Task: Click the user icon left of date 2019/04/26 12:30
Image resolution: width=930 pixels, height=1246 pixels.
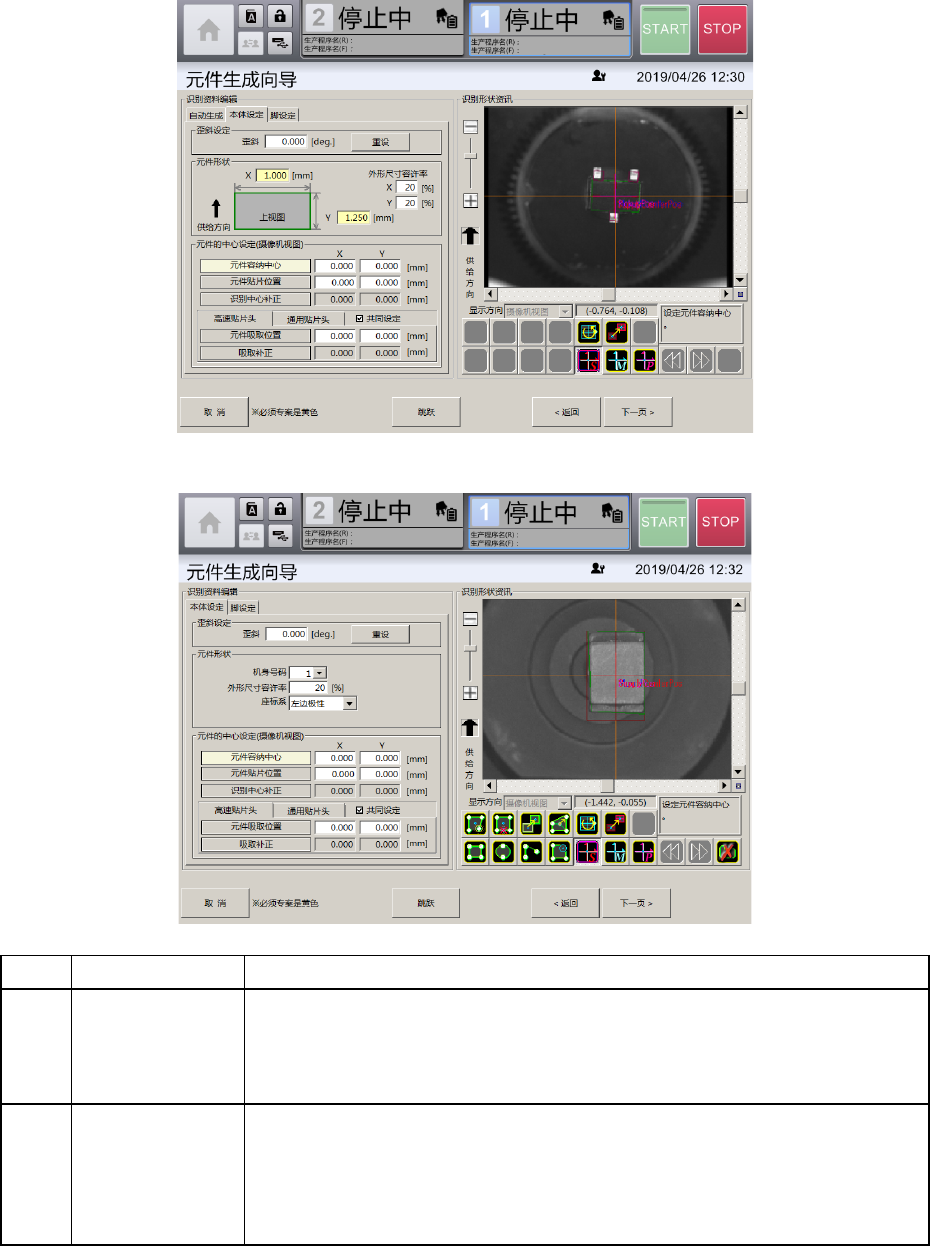Action: point(598,76)
